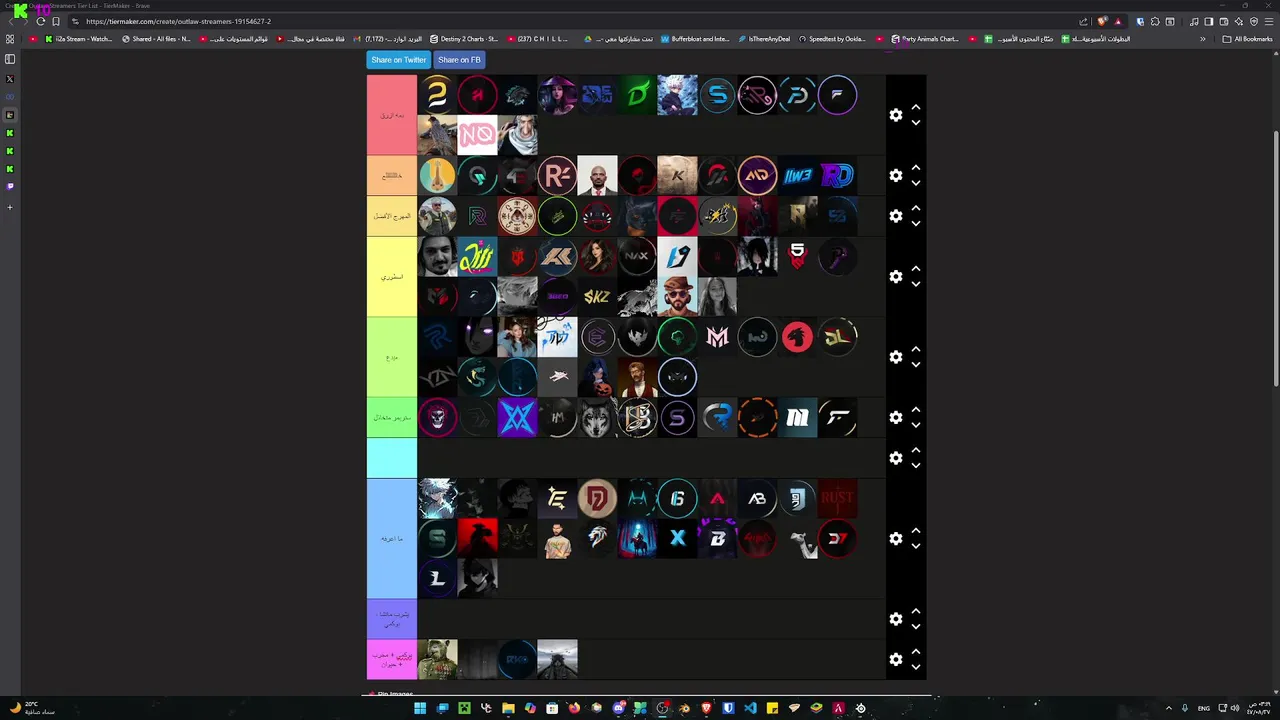This screenshot has height=720, width=1280.
Task: Edit the empty cyan tier label
Action: [392, 458]
